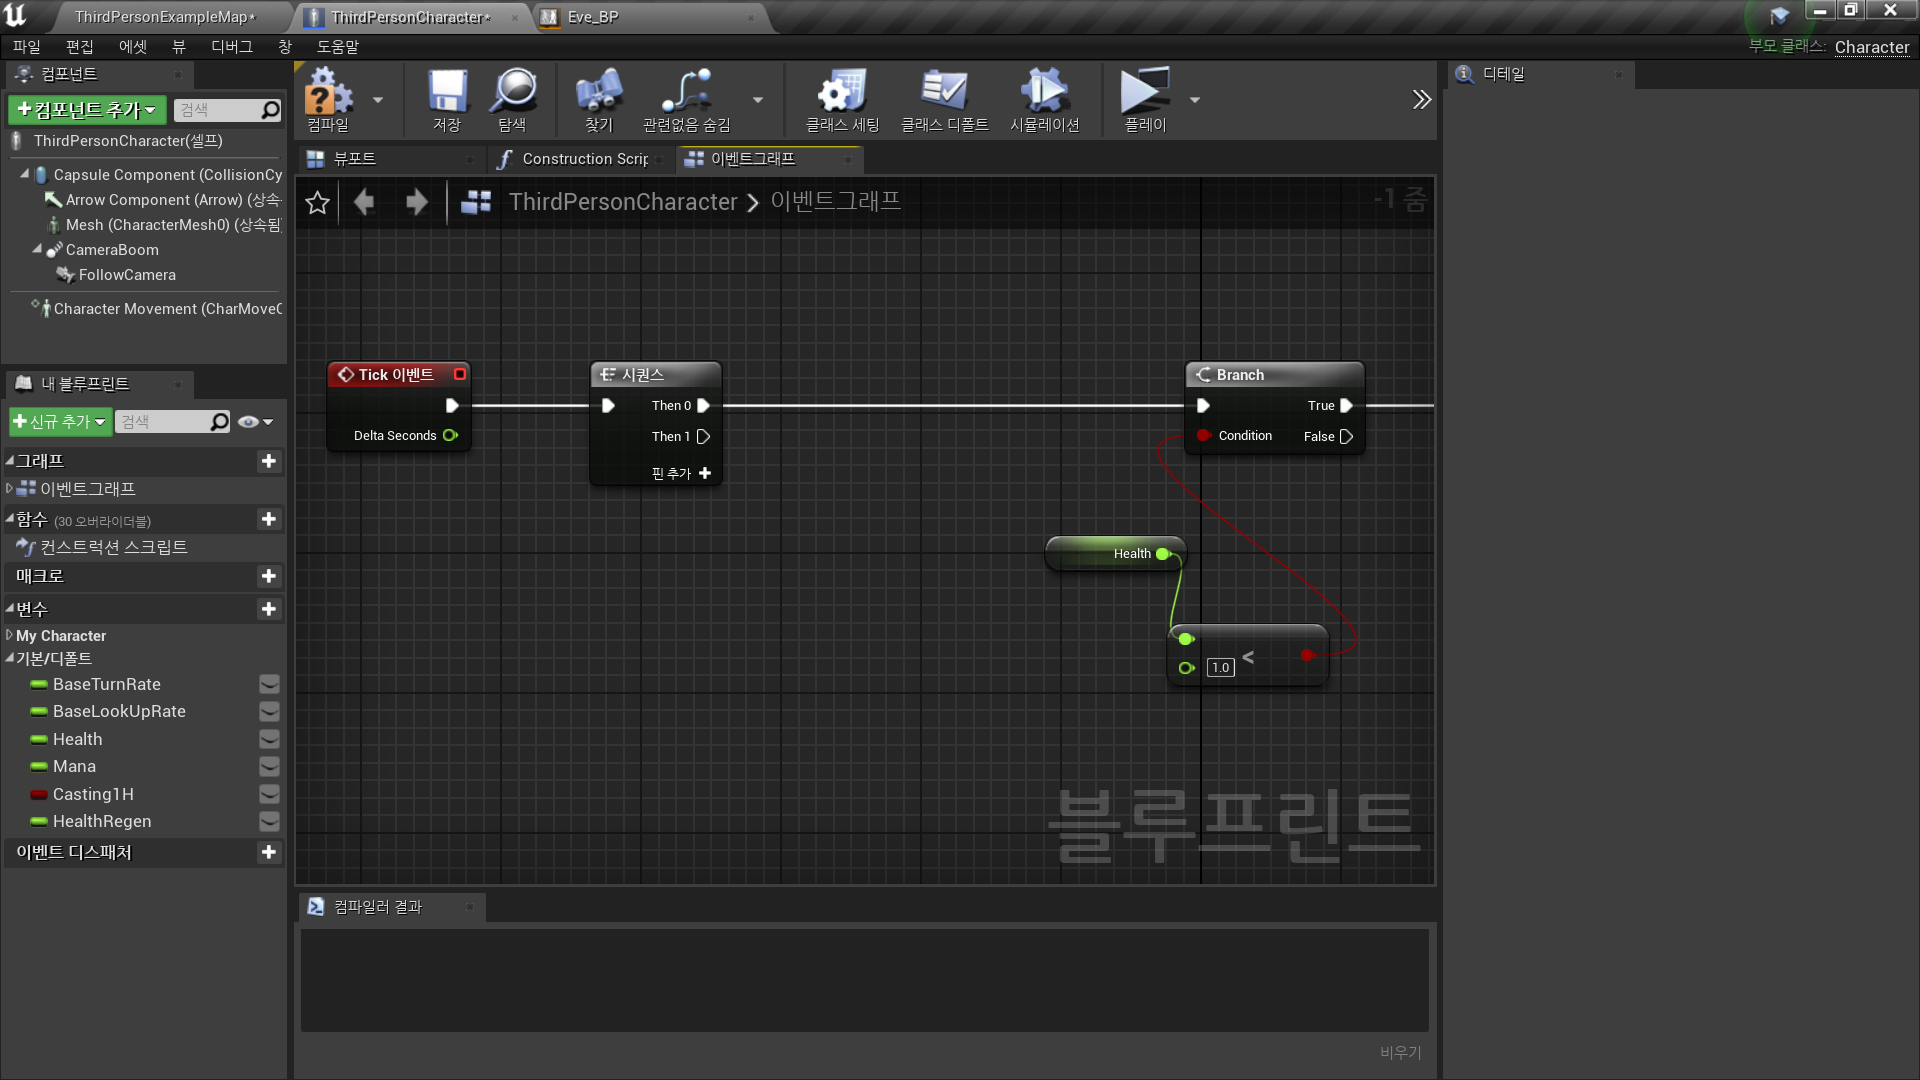Image resolution: width=1920 pixels, height=1080 pixels.
Task: Open Play options dropdown arrow
Action: (1194, 100)
